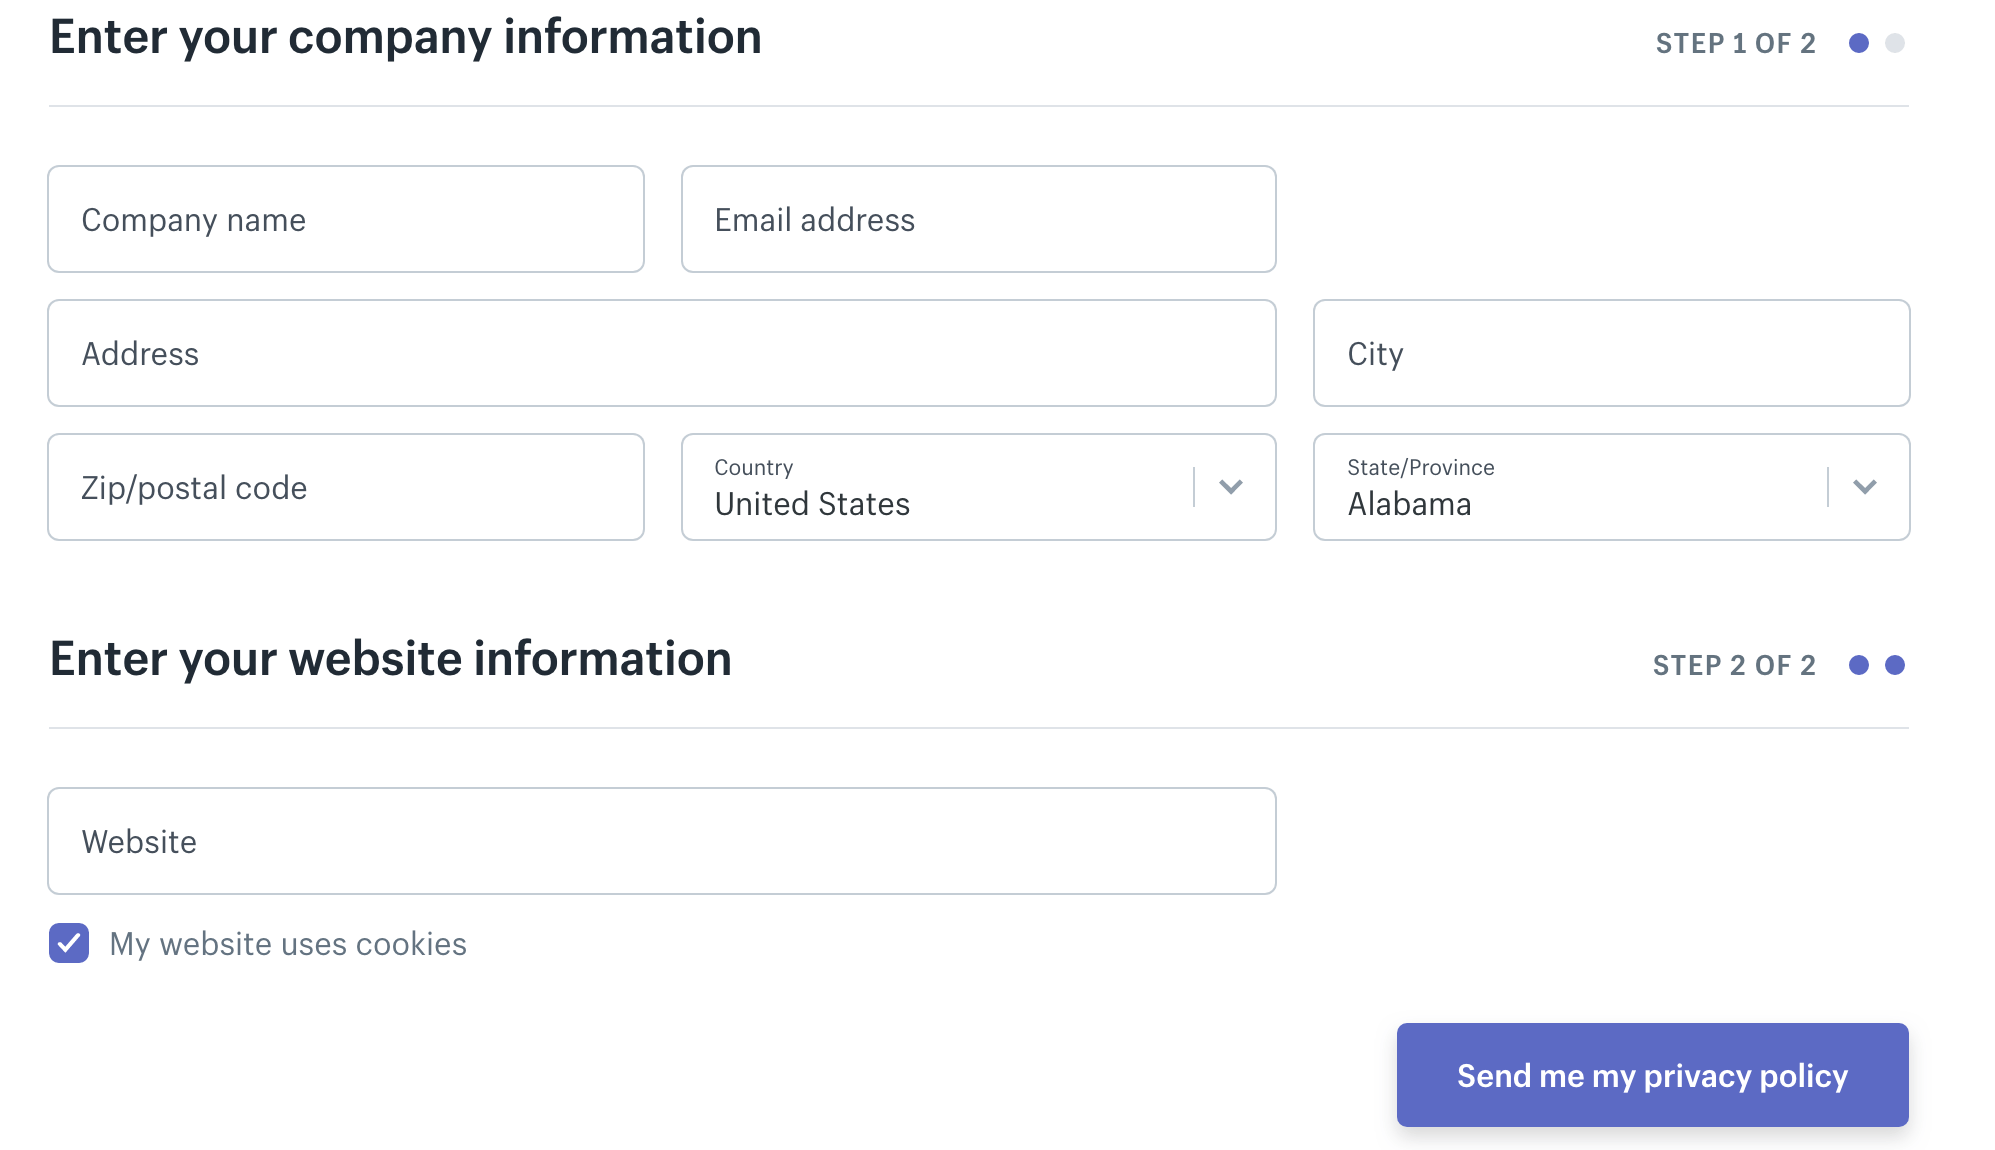Image resolution: width=1995 pixels, height=1150 pixels.
Task: Click the gray Step 2 indicator dot
Action: [1895, 42]
